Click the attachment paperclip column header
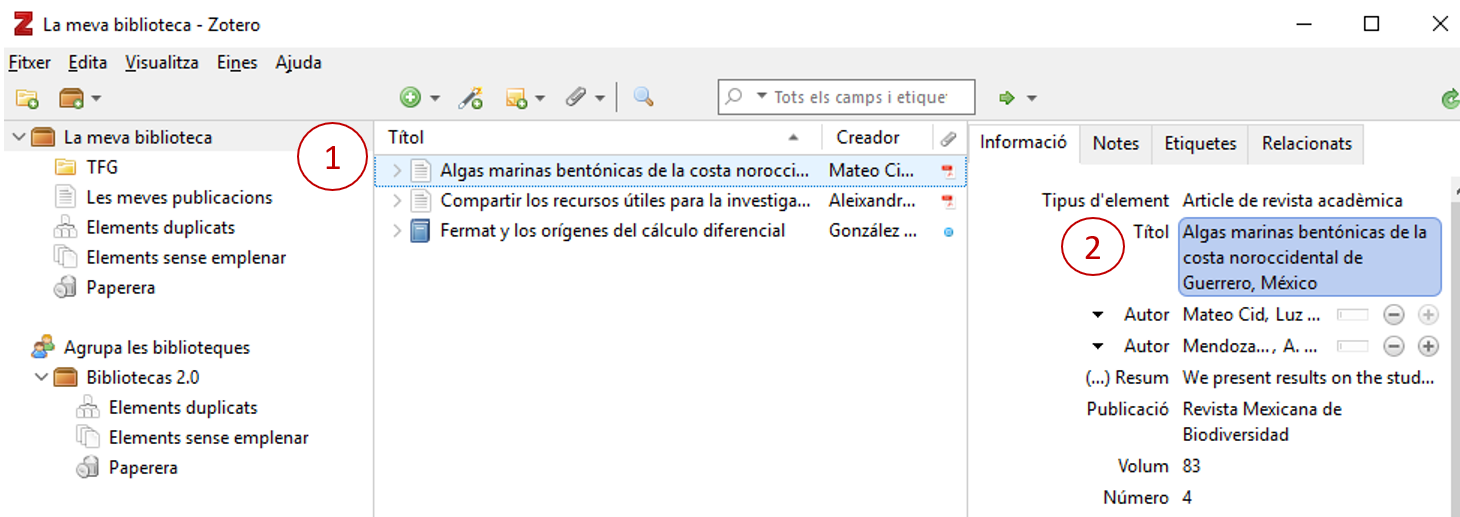Image resolution: width=1460 pixels, height=517 pixels. pos(949,138)
